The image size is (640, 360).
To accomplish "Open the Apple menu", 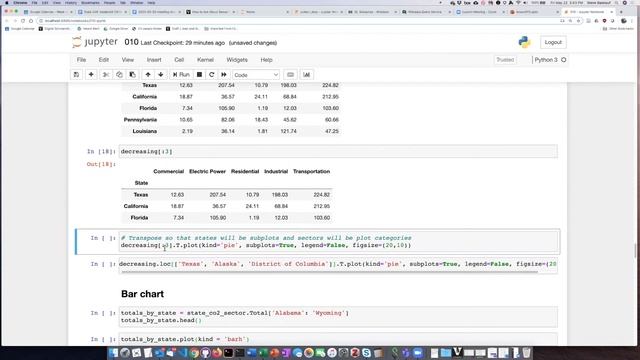I will (x=7, y=2).
